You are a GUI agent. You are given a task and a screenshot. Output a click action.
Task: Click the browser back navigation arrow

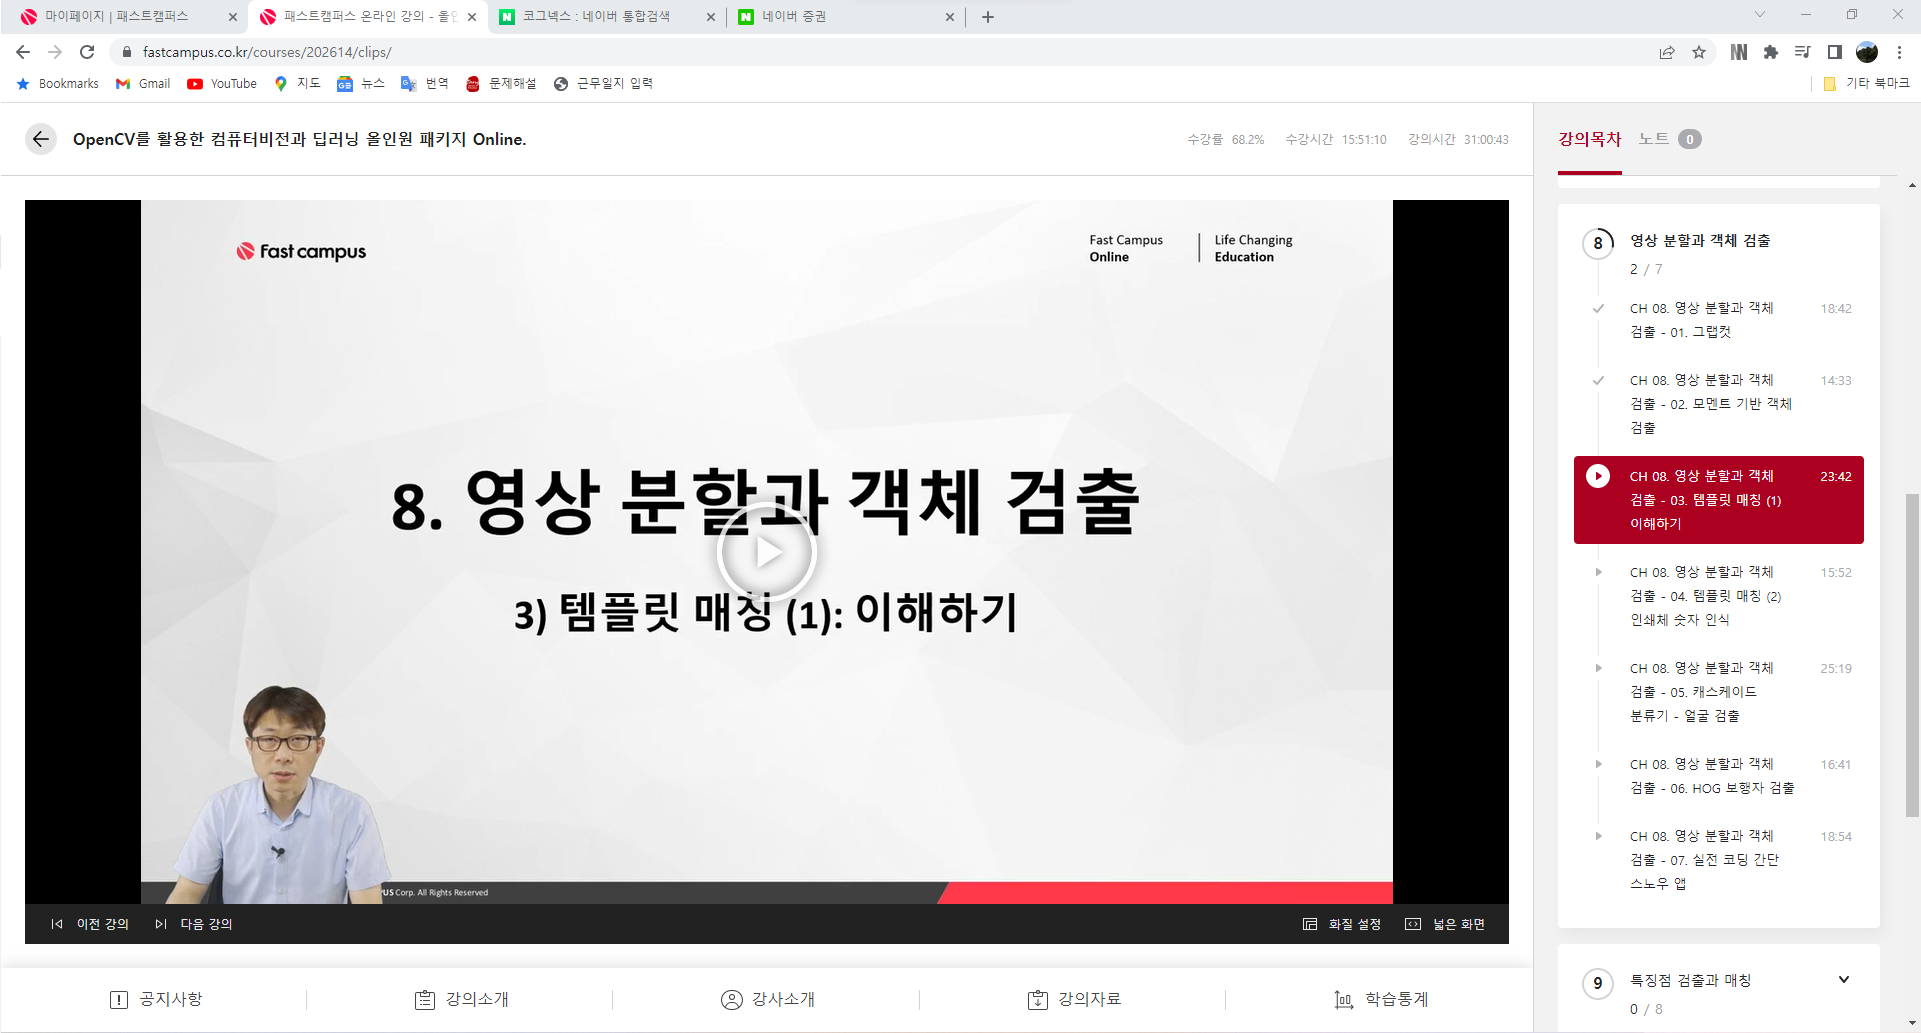click(x=23, y=52)
